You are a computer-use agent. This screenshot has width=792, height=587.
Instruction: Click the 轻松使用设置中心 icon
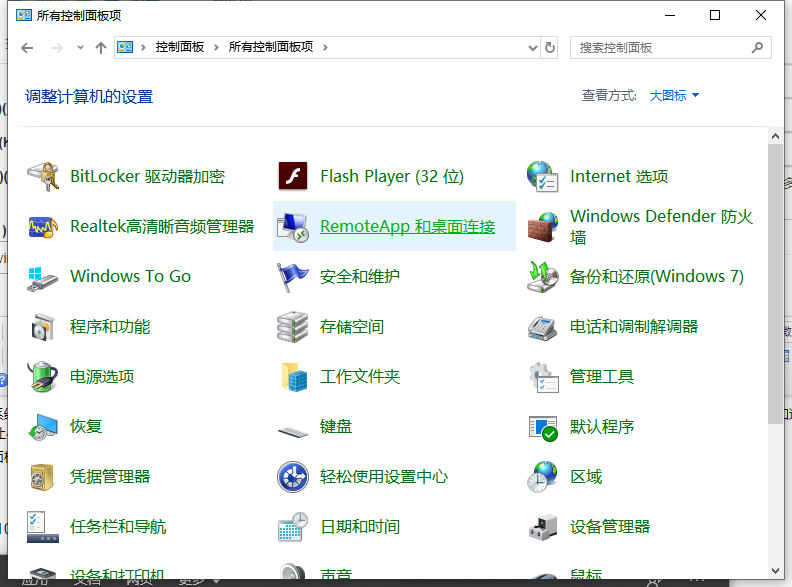(x=292, y=477)
